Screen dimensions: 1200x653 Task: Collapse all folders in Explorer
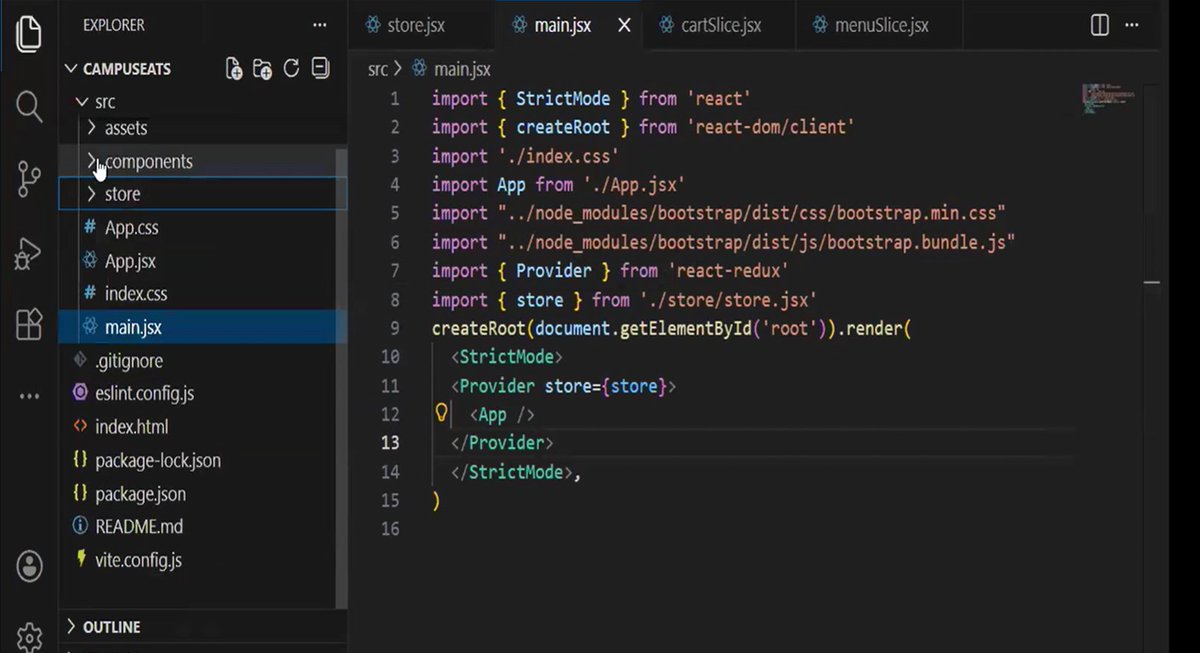(x=320, y=69)
